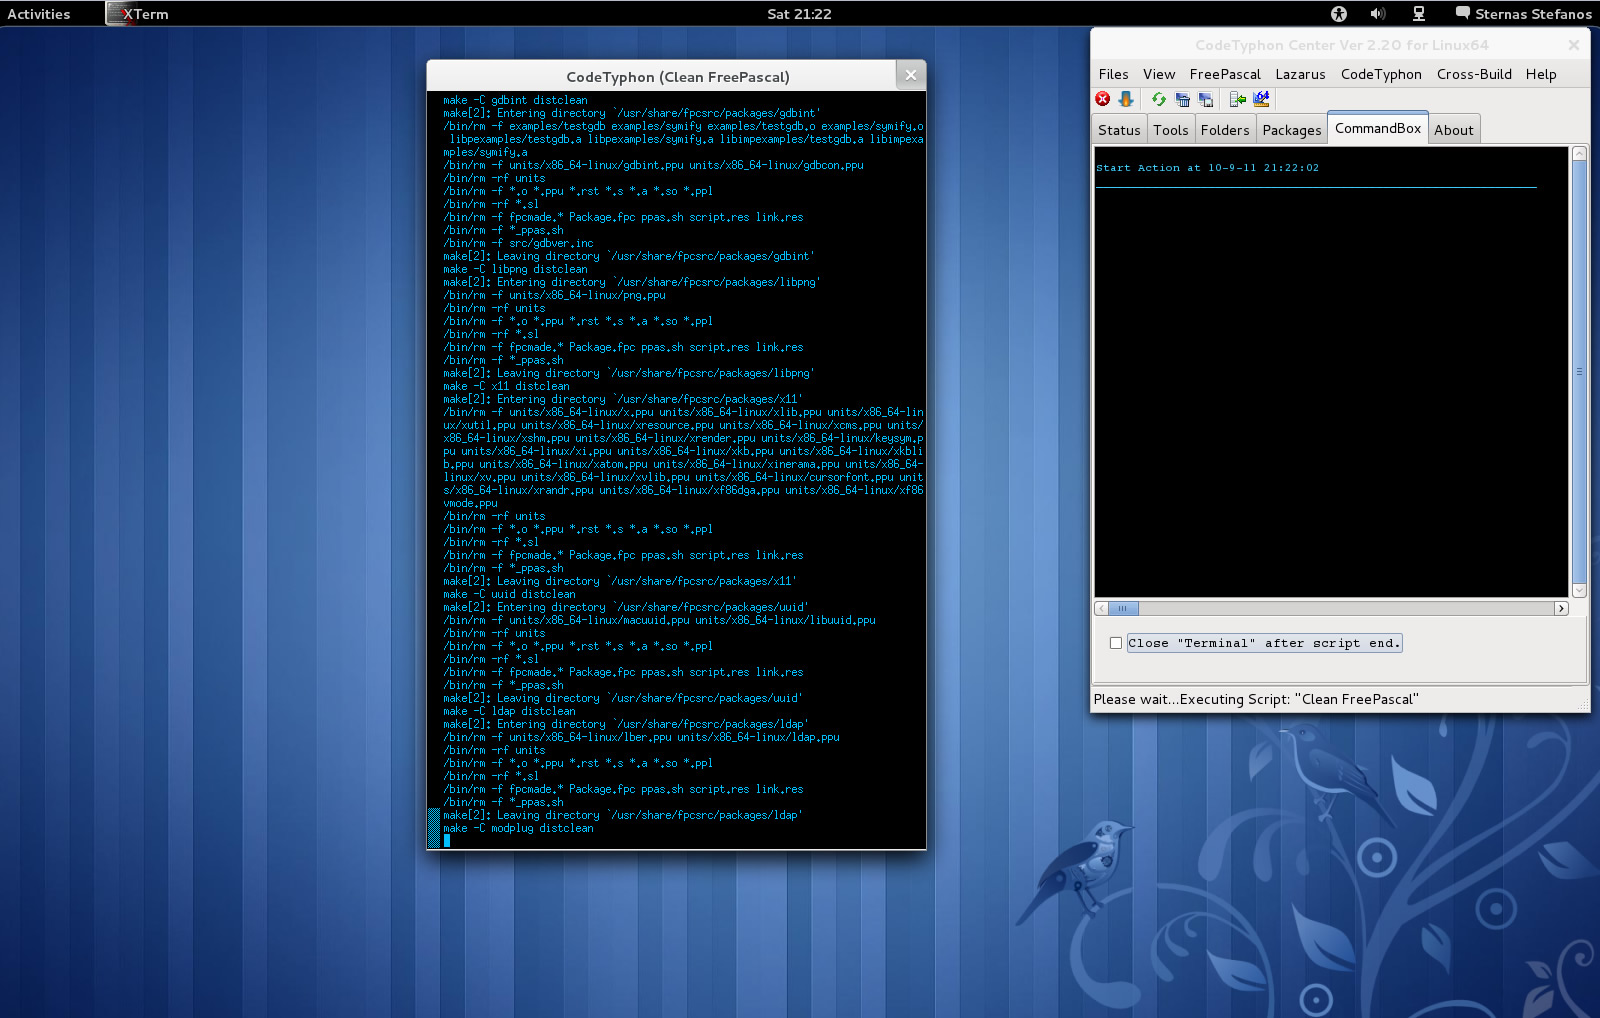1600x1018 pixels.
Task: Open the Activities overview
Action: pyautogui.click(x=39, y=14)
